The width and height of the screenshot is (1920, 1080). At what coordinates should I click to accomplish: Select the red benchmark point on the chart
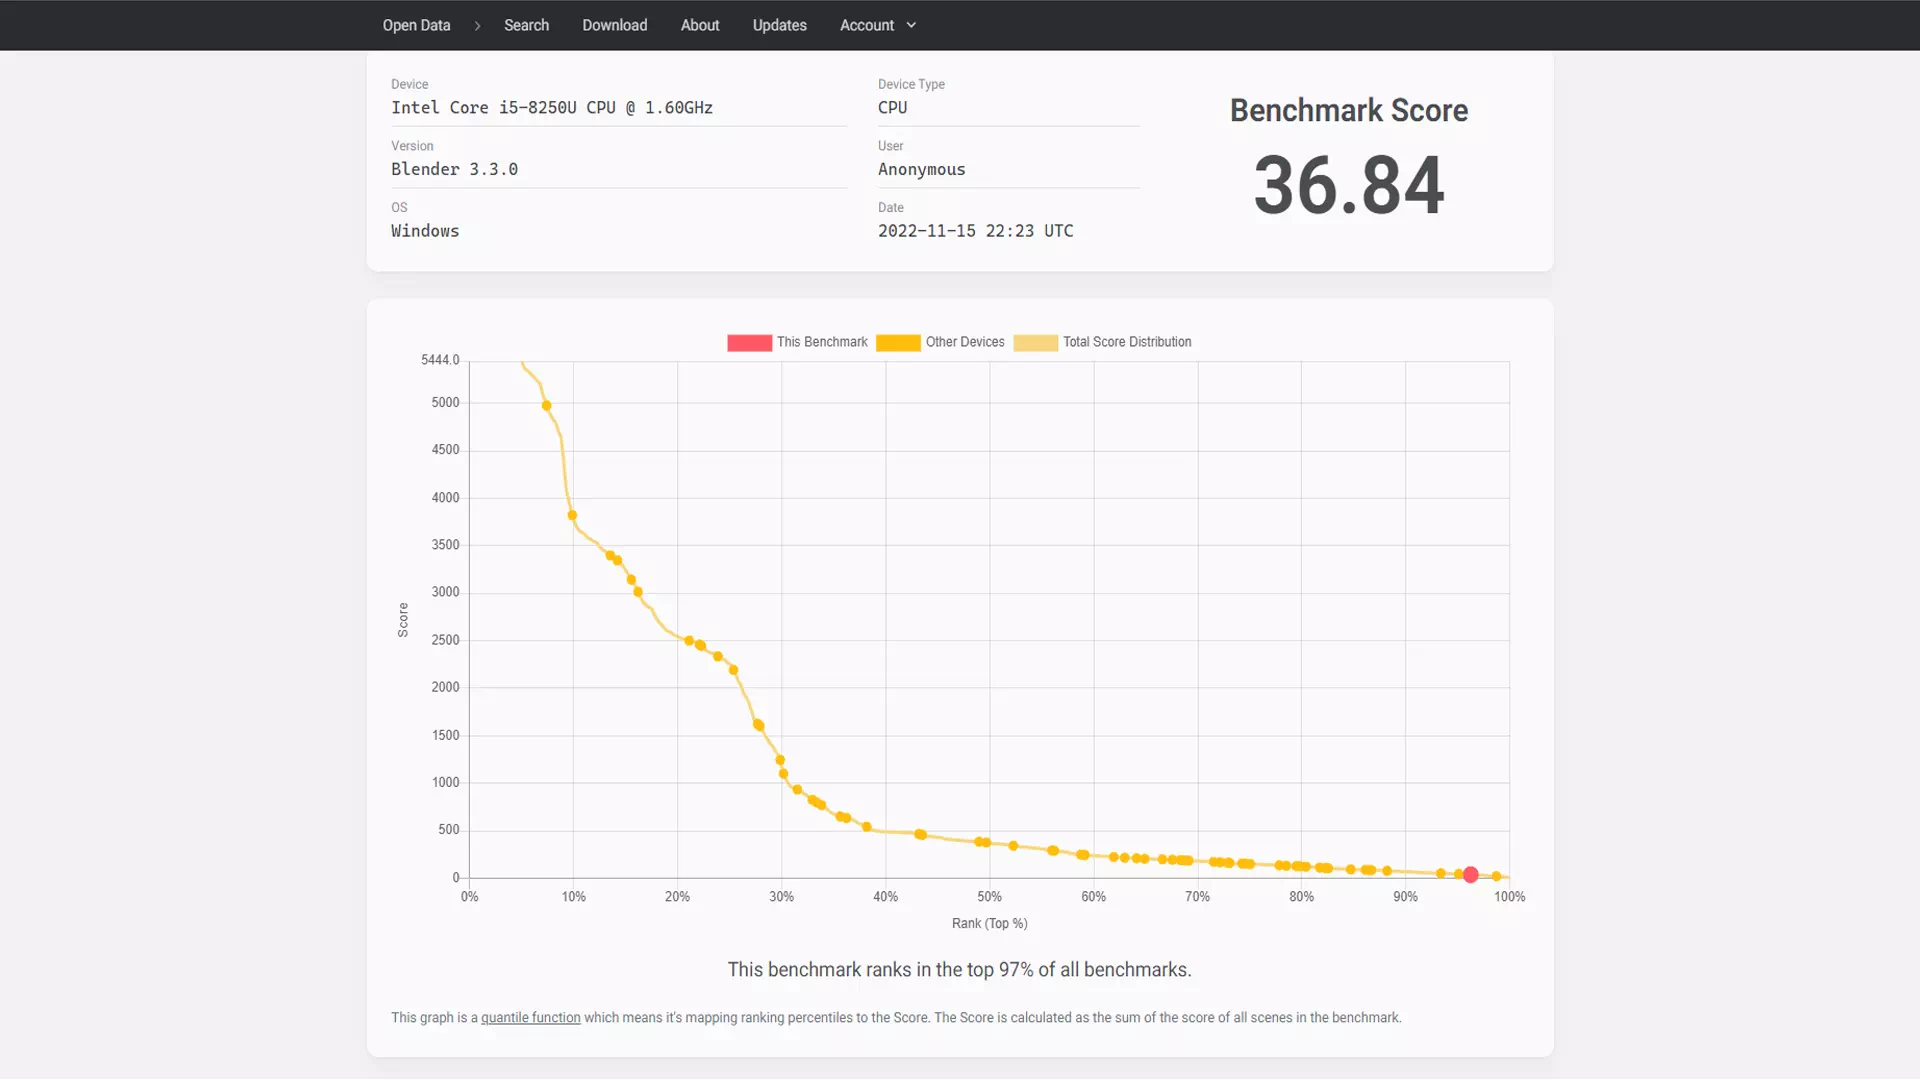1470,874
